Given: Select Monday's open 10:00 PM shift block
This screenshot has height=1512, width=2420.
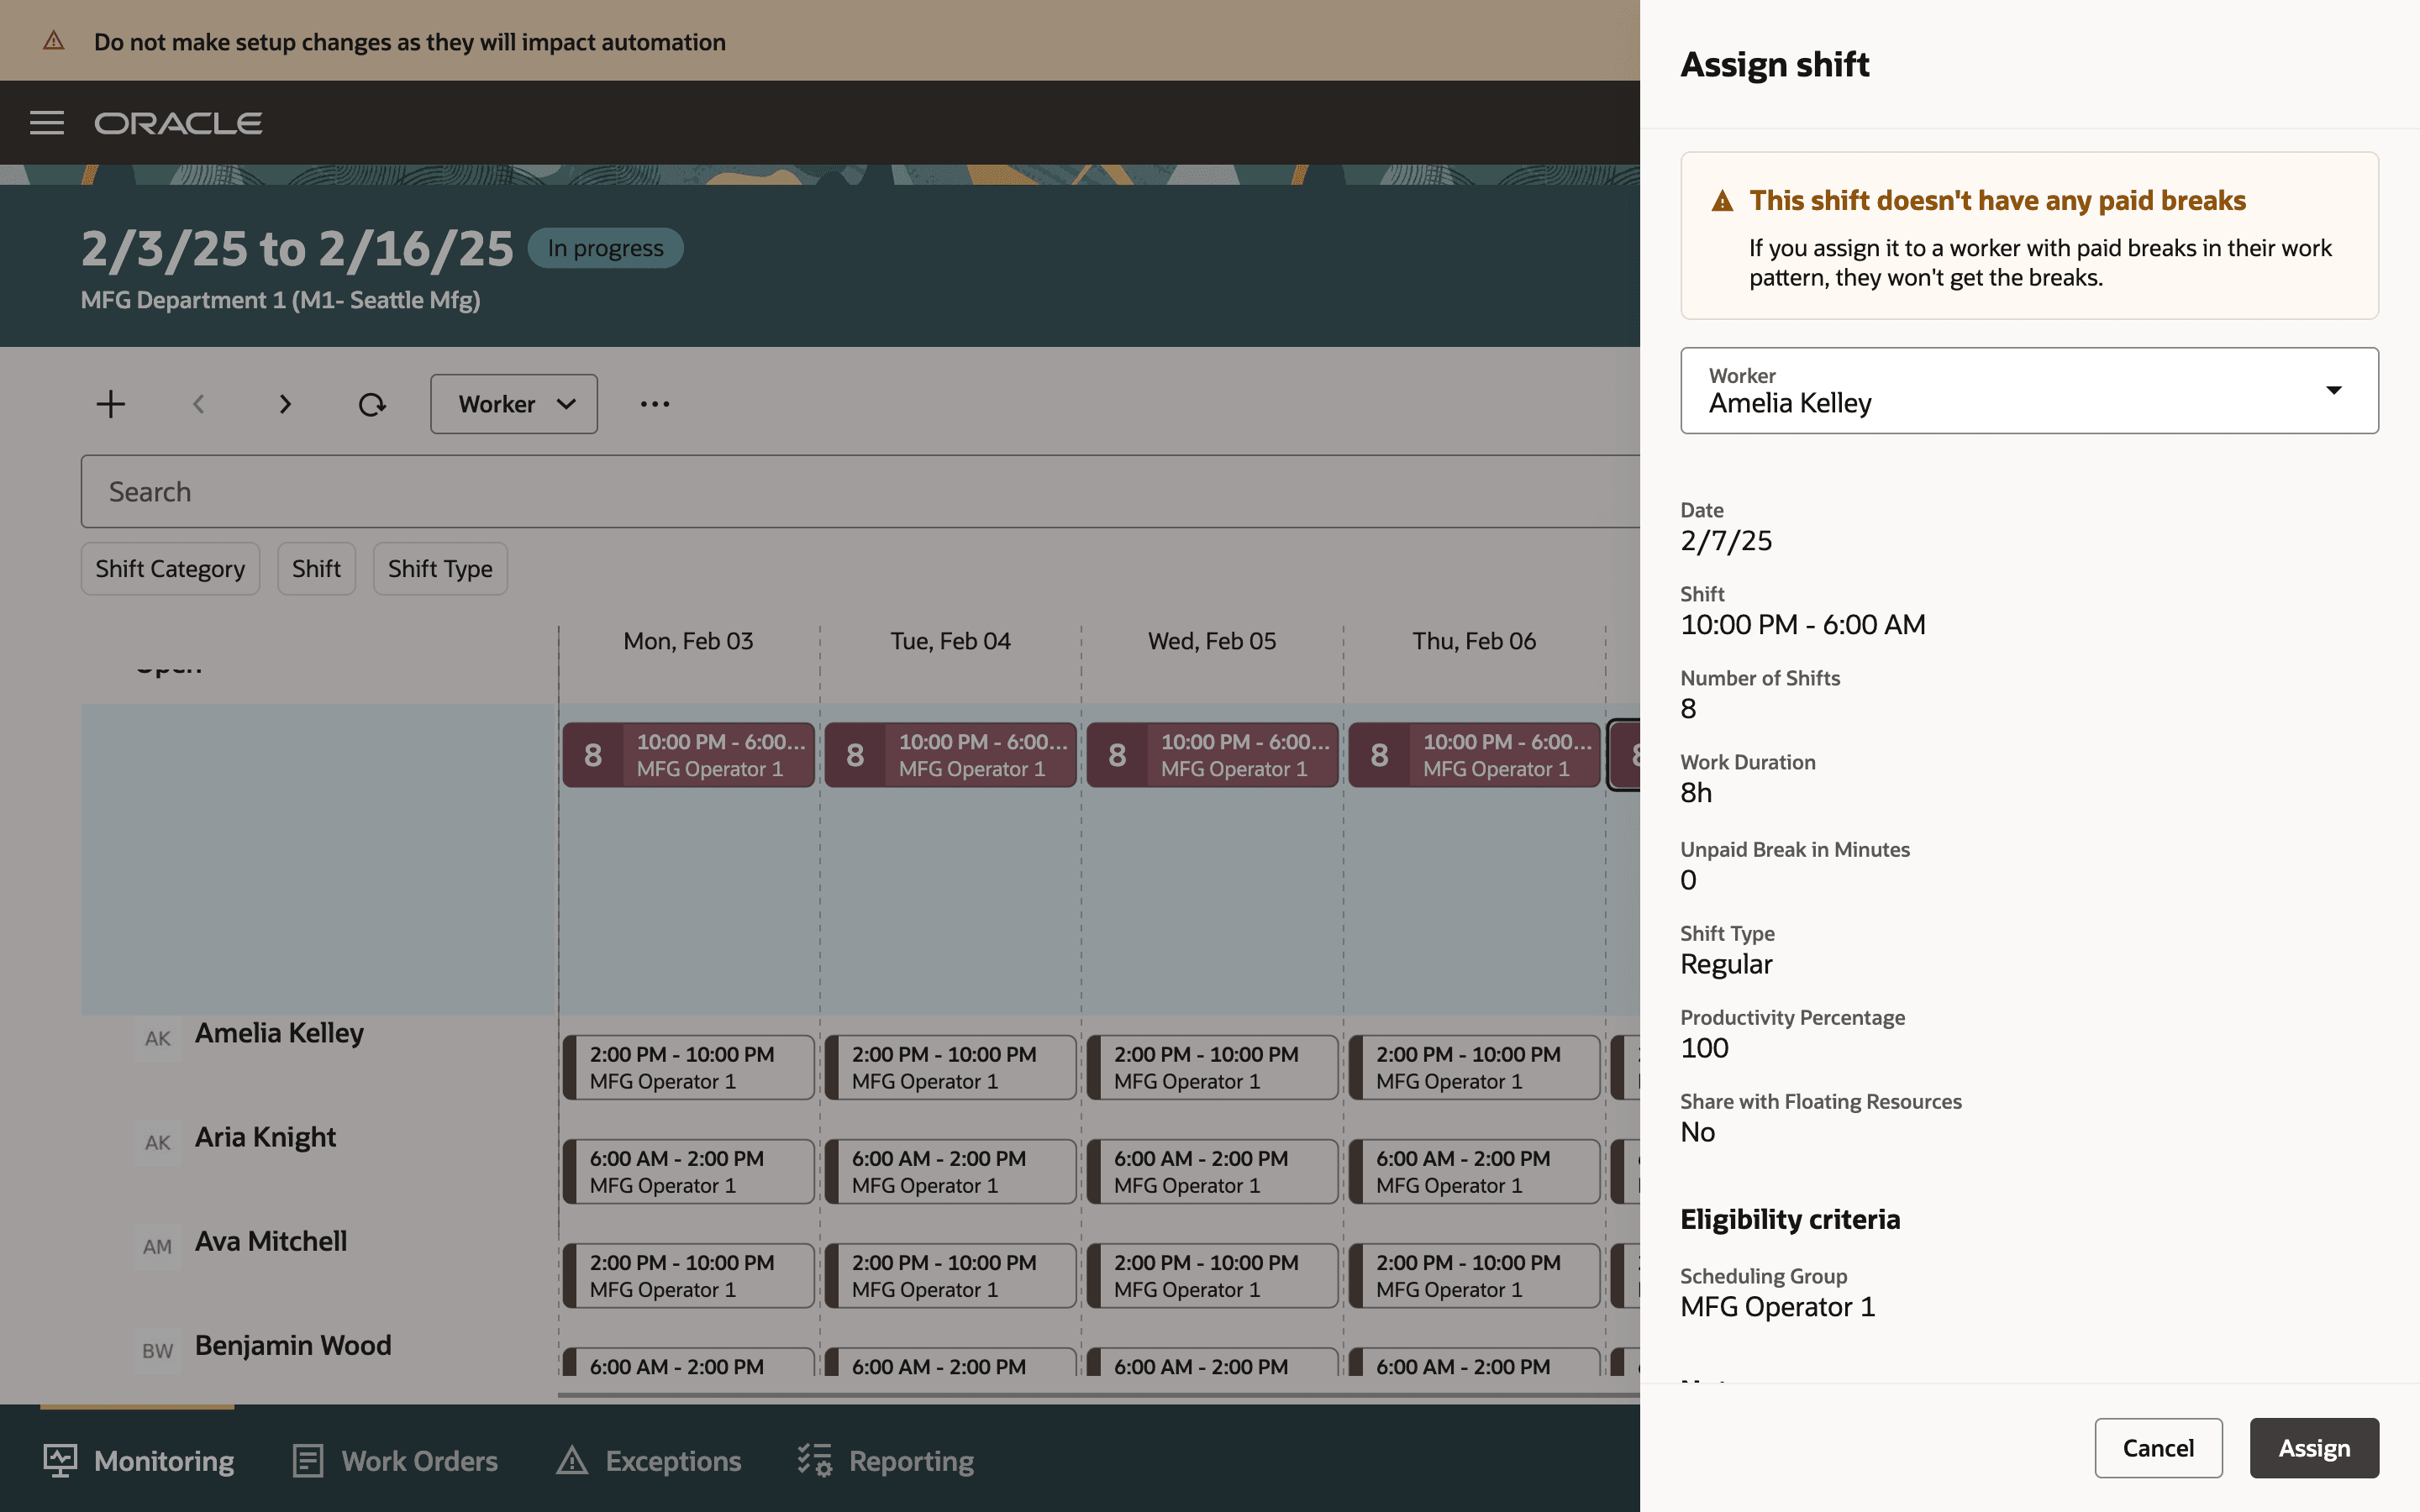Looking at the screenshot, I should click(x=689, y=755).
